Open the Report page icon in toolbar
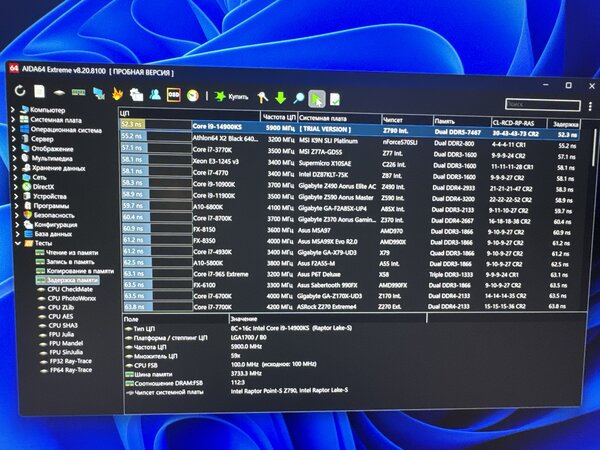Image resolution: width=600 pixels, height=450 pixels. coord(39,91)
